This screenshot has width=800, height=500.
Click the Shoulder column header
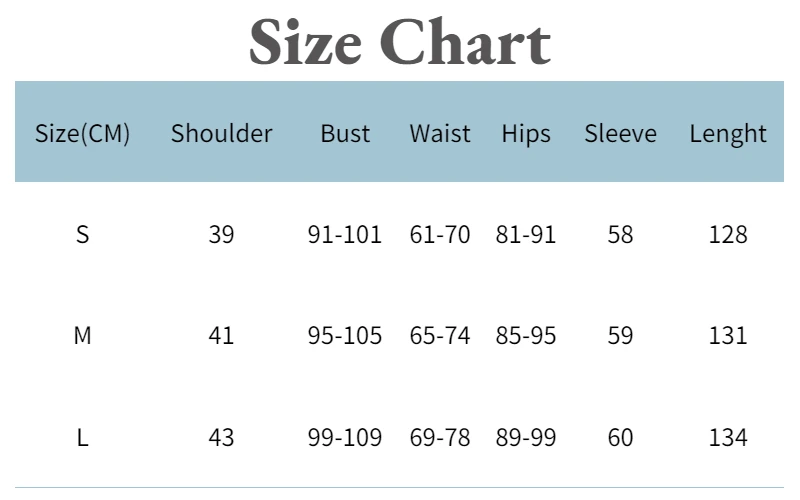pyautogui.click(x=221, y=134)
